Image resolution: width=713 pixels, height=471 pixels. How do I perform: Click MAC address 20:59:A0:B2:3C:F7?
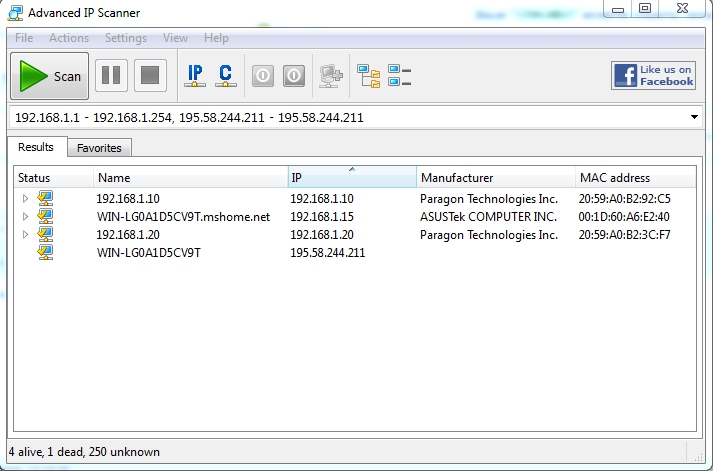coord(624,235)
